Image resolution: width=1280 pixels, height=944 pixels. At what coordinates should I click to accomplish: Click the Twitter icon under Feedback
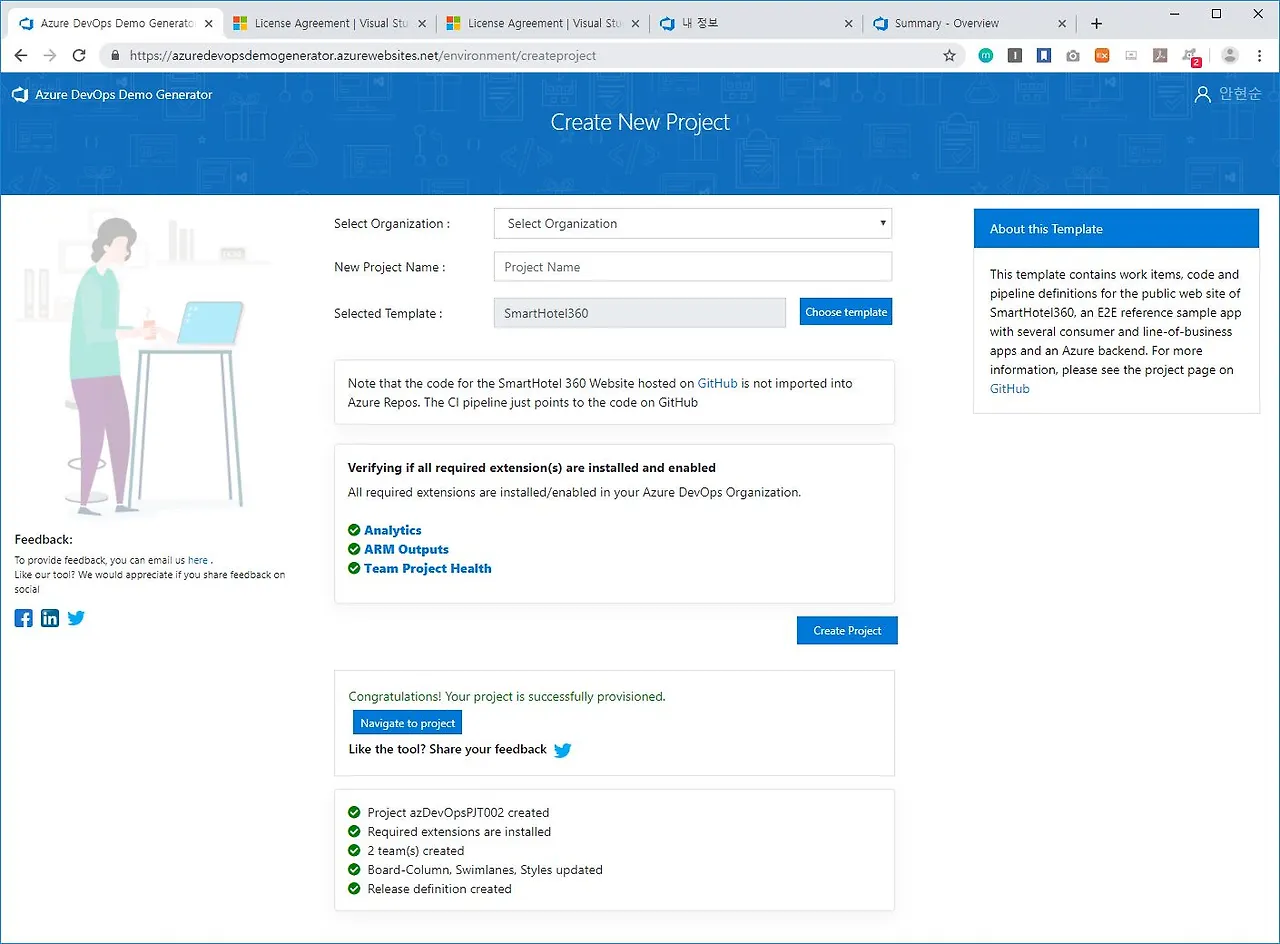tap(76, 618)
